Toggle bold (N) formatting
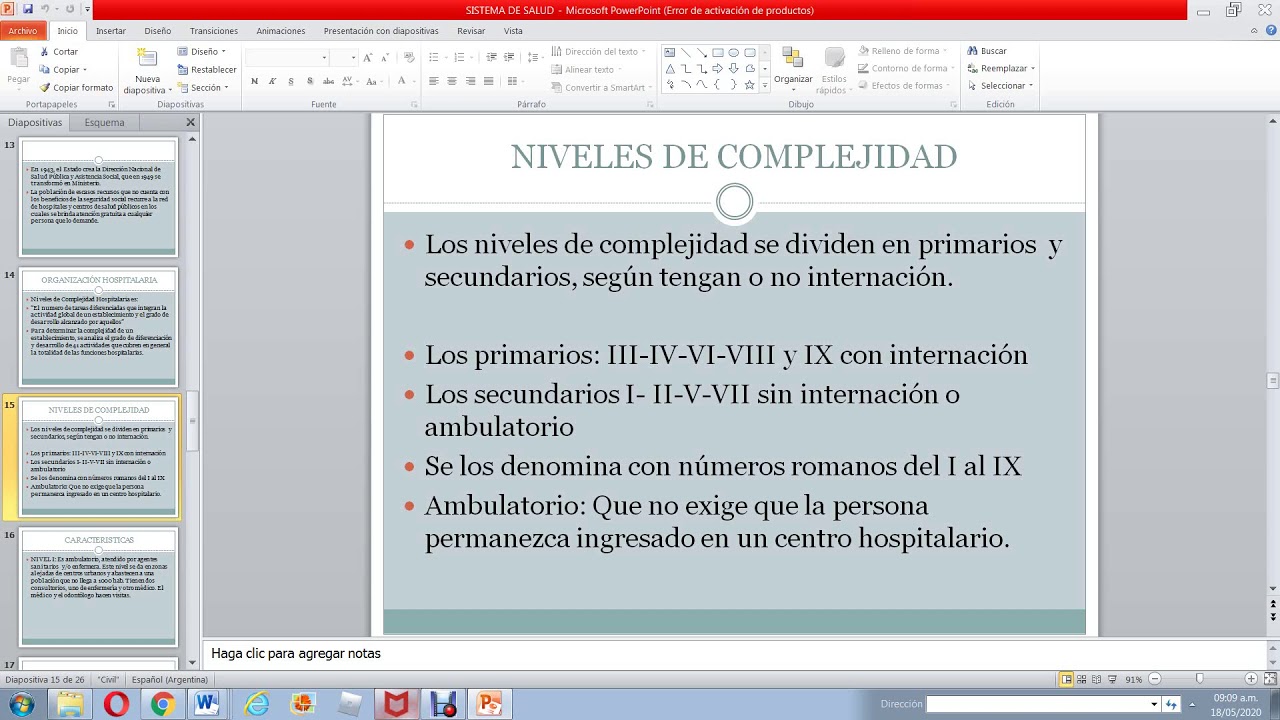 pyautogui.click(x=254, y=81)
